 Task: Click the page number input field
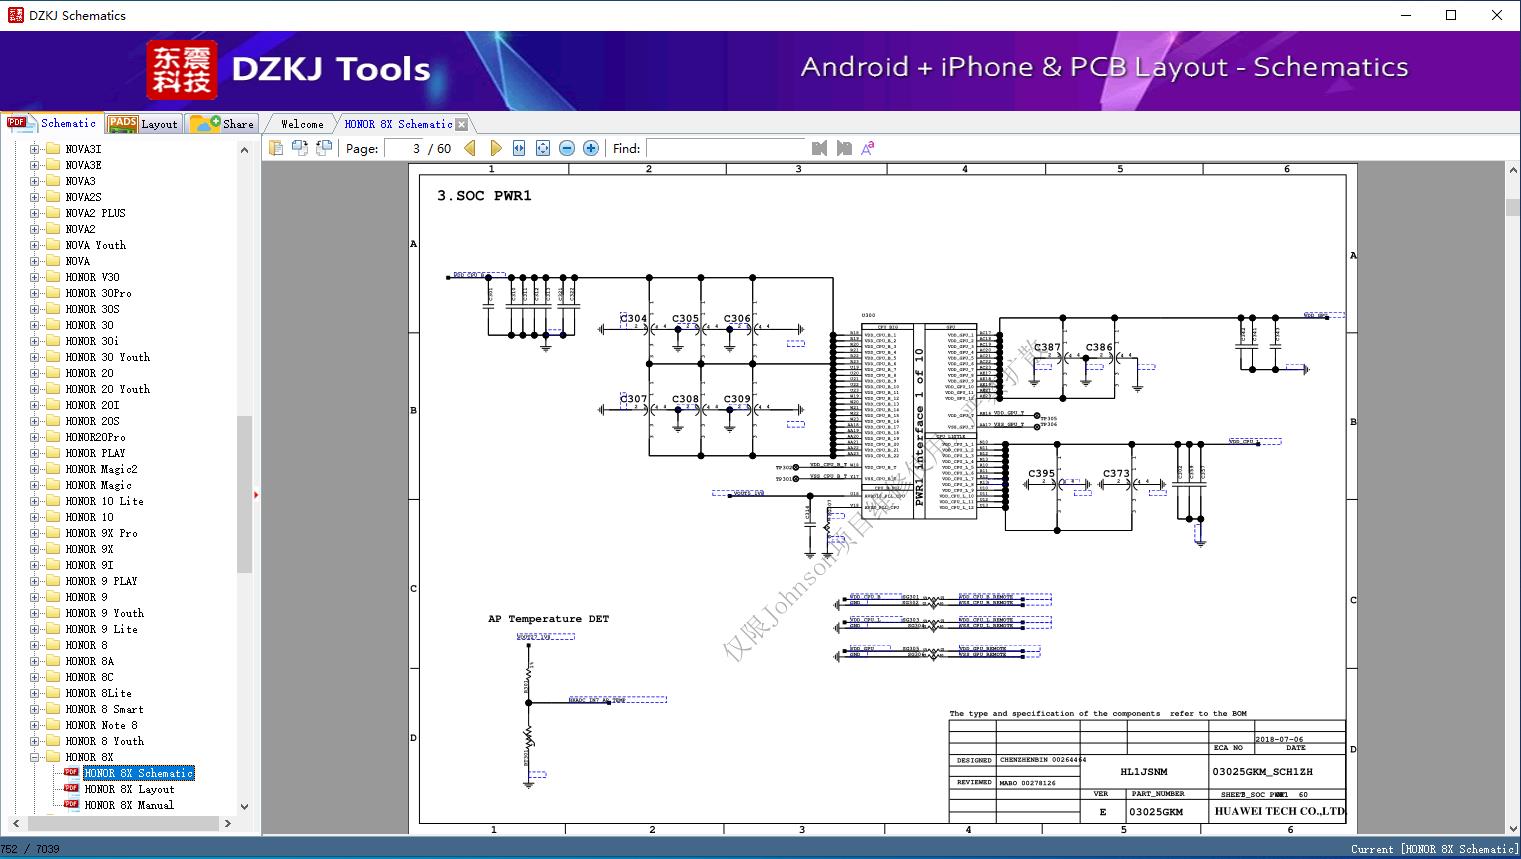click(x=403, y=148)
